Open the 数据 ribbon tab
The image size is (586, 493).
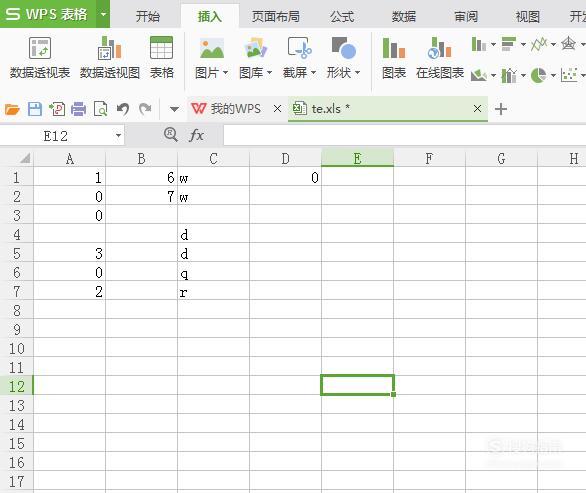click(404, 16)
